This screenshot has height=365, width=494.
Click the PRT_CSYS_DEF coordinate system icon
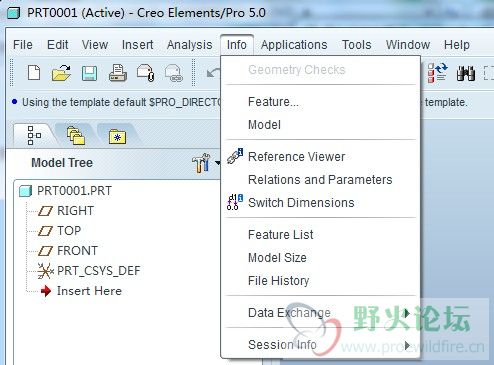tap(45, 271)
